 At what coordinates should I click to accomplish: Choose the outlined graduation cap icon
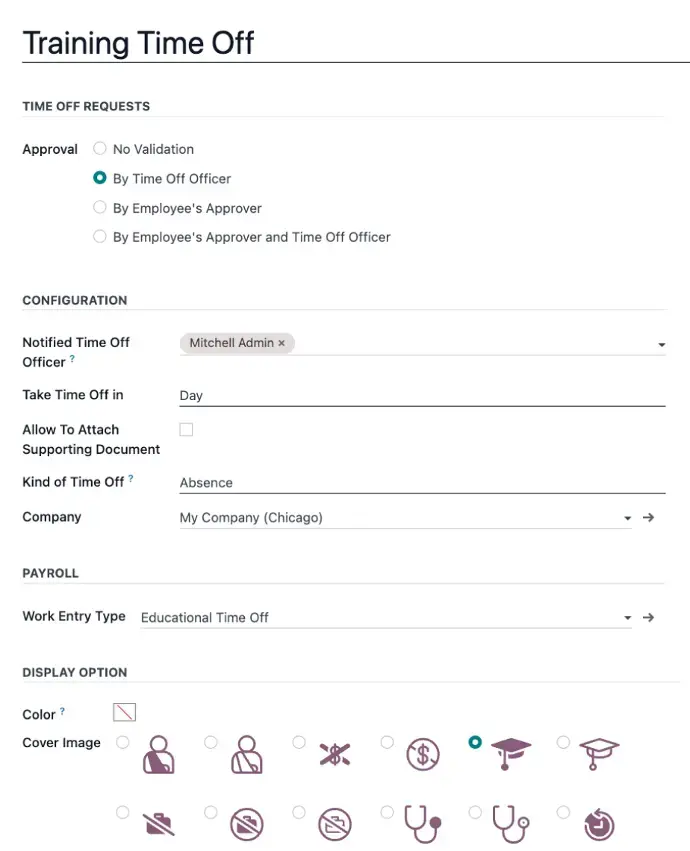tap(563, 742)
